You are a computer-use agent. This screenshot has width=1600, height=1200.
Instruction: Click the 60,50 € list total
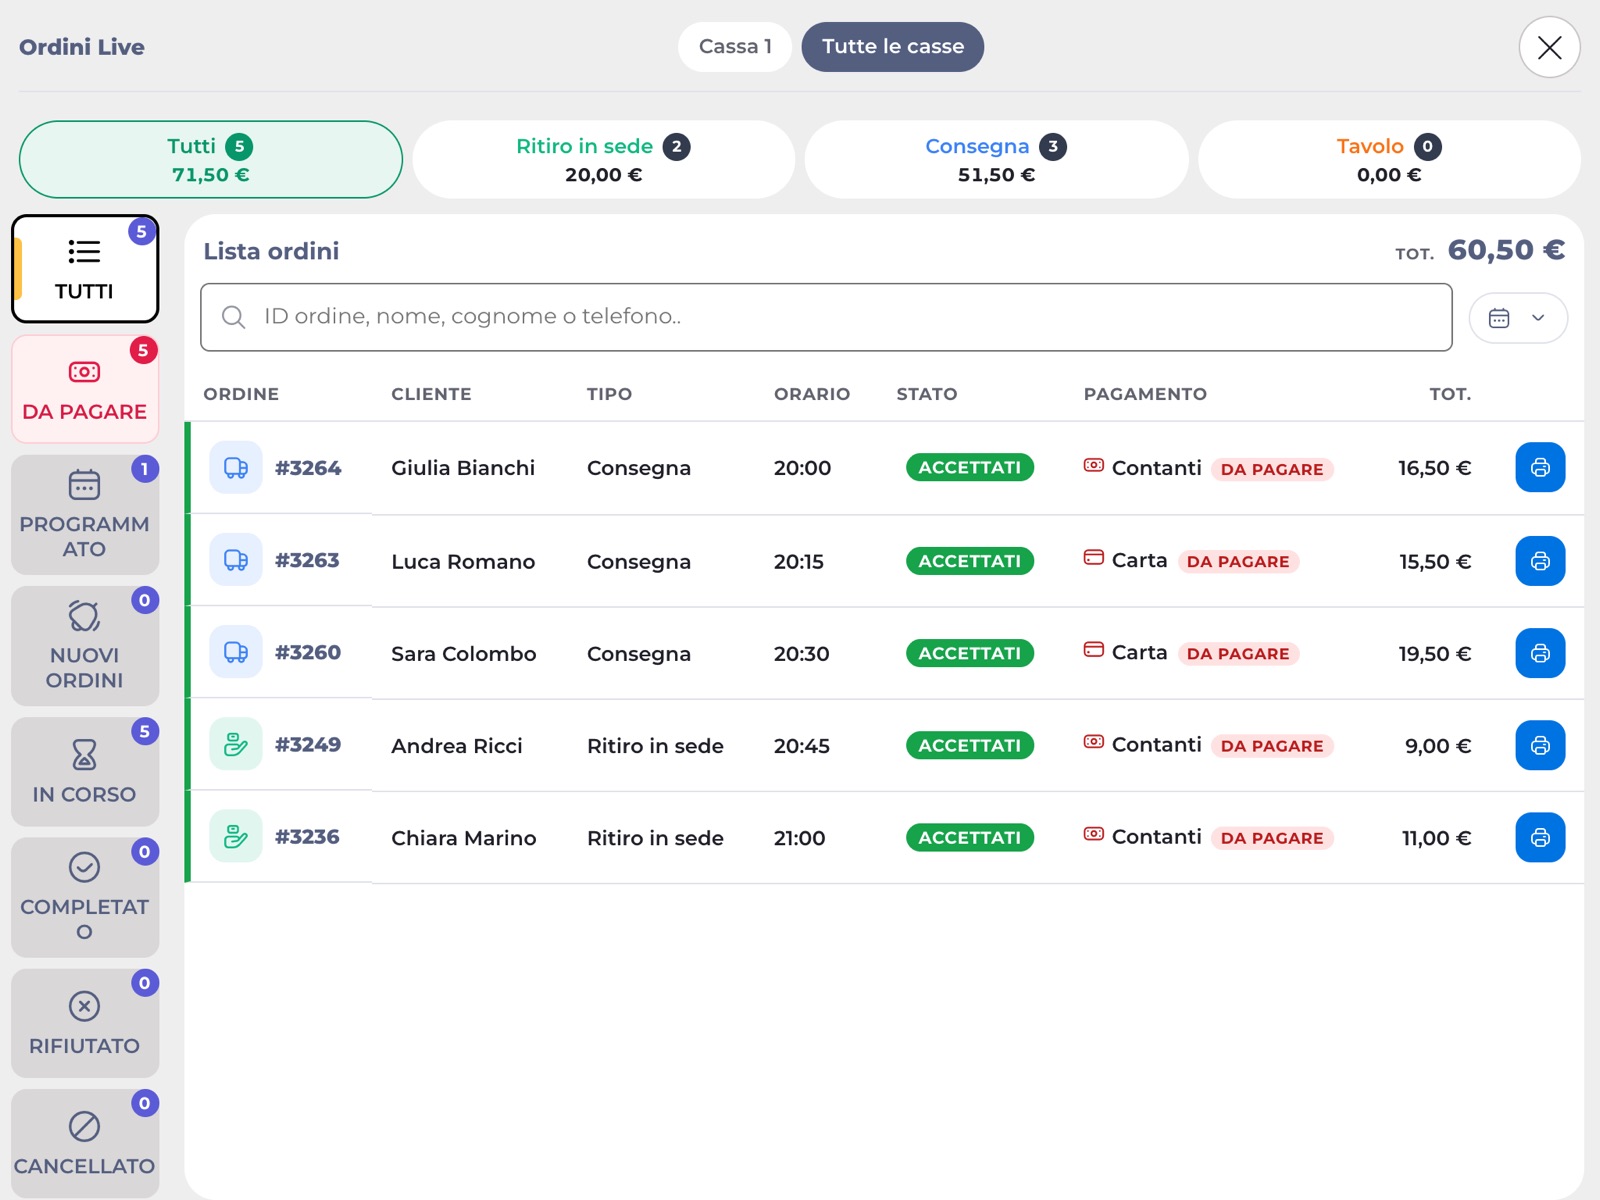click(x=1506, y=250)
